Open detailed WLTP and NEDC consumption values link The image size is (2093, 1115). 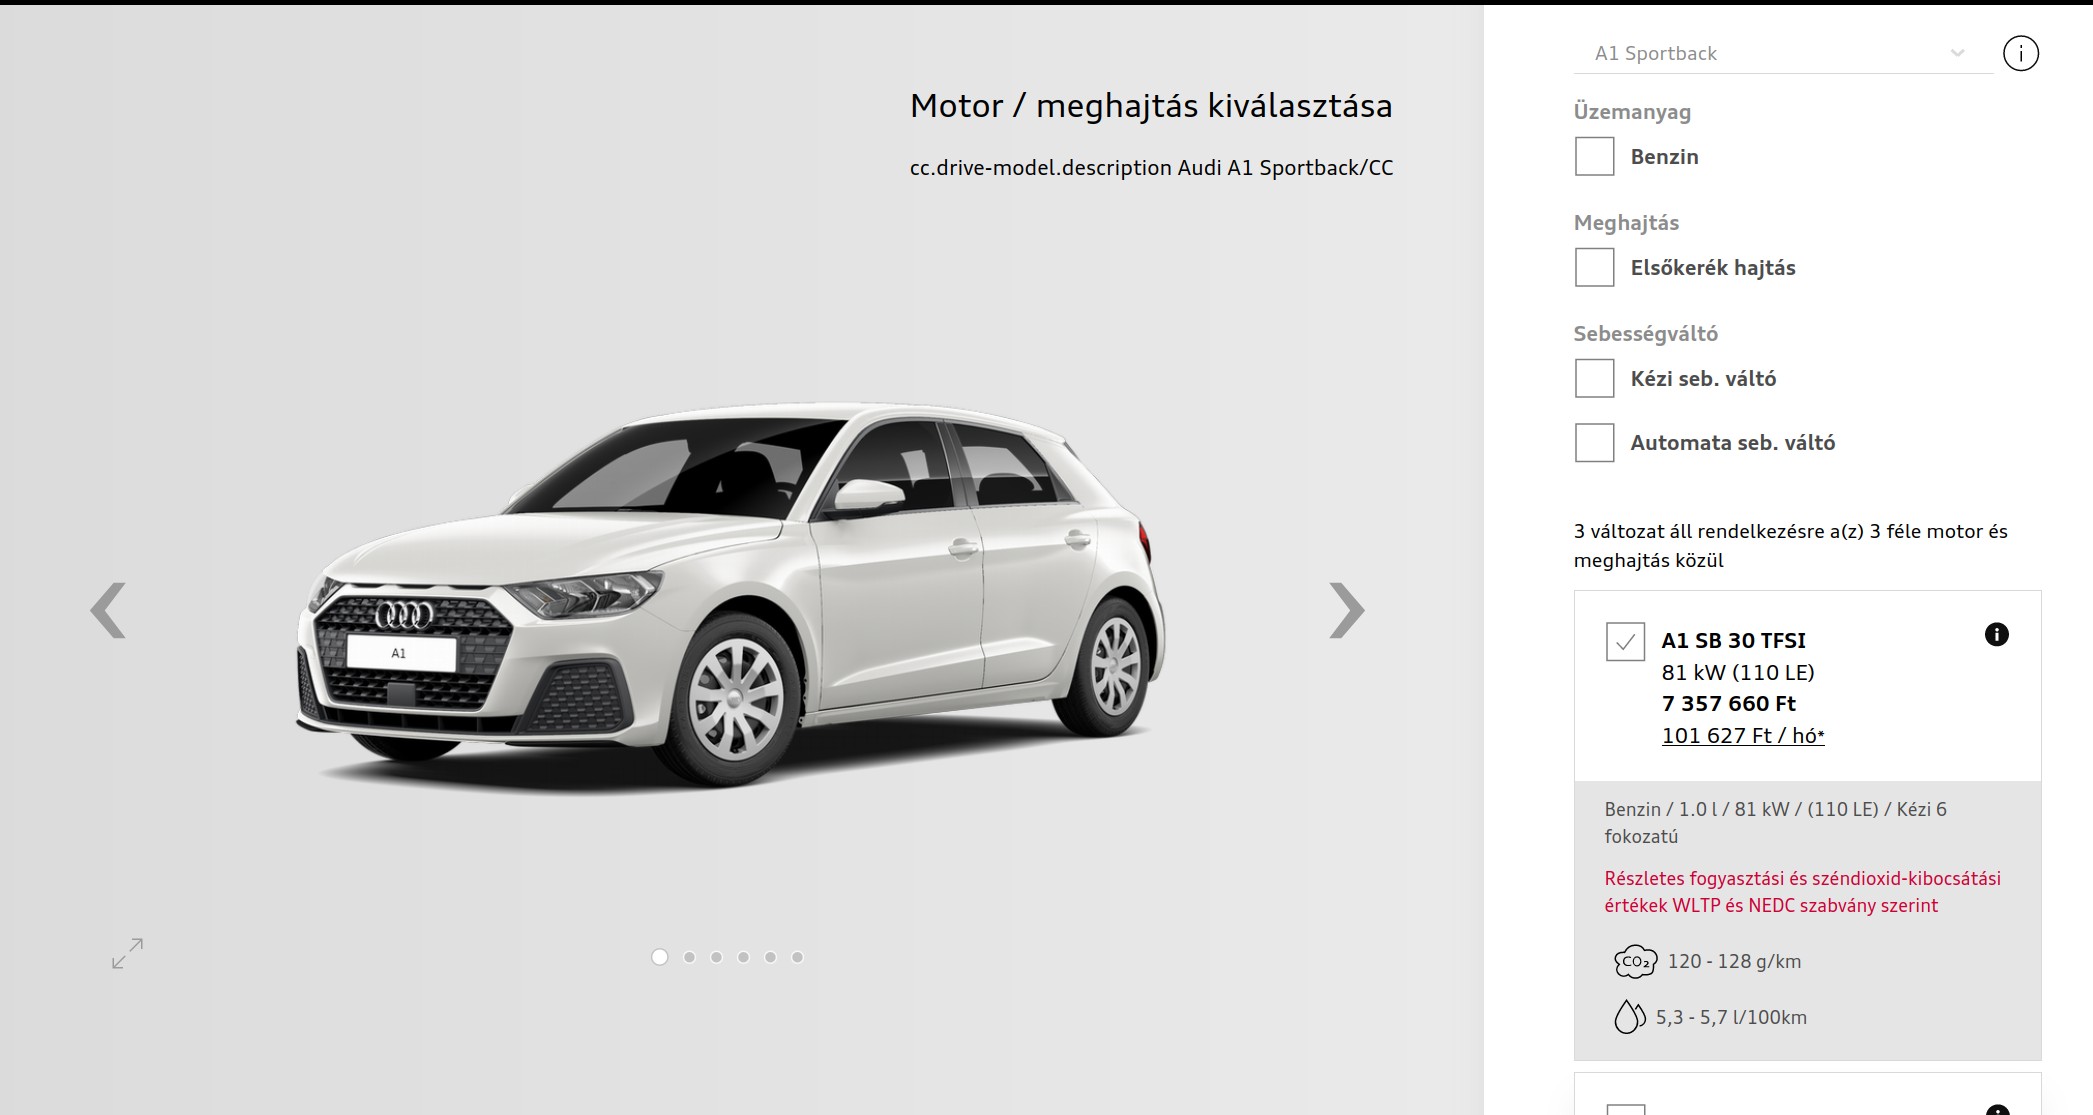[x=1802, y=892]
